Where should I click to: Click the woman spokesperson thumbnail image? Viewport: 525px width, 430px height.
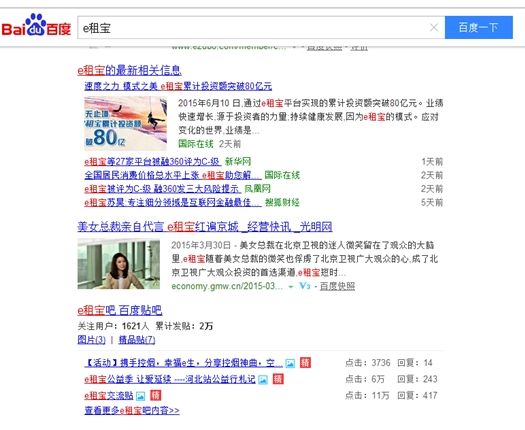[119, 264]
